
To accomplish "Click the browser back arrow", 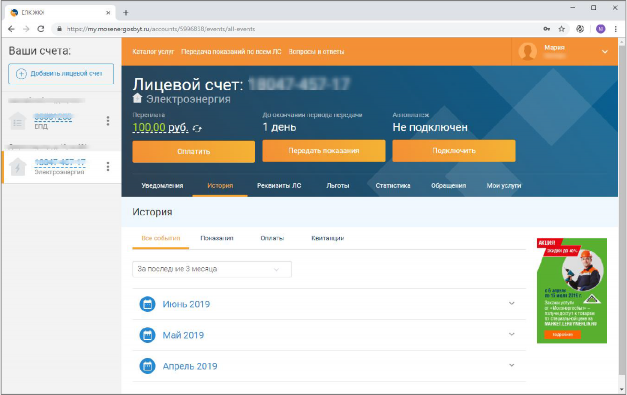I will coord(11,29).
